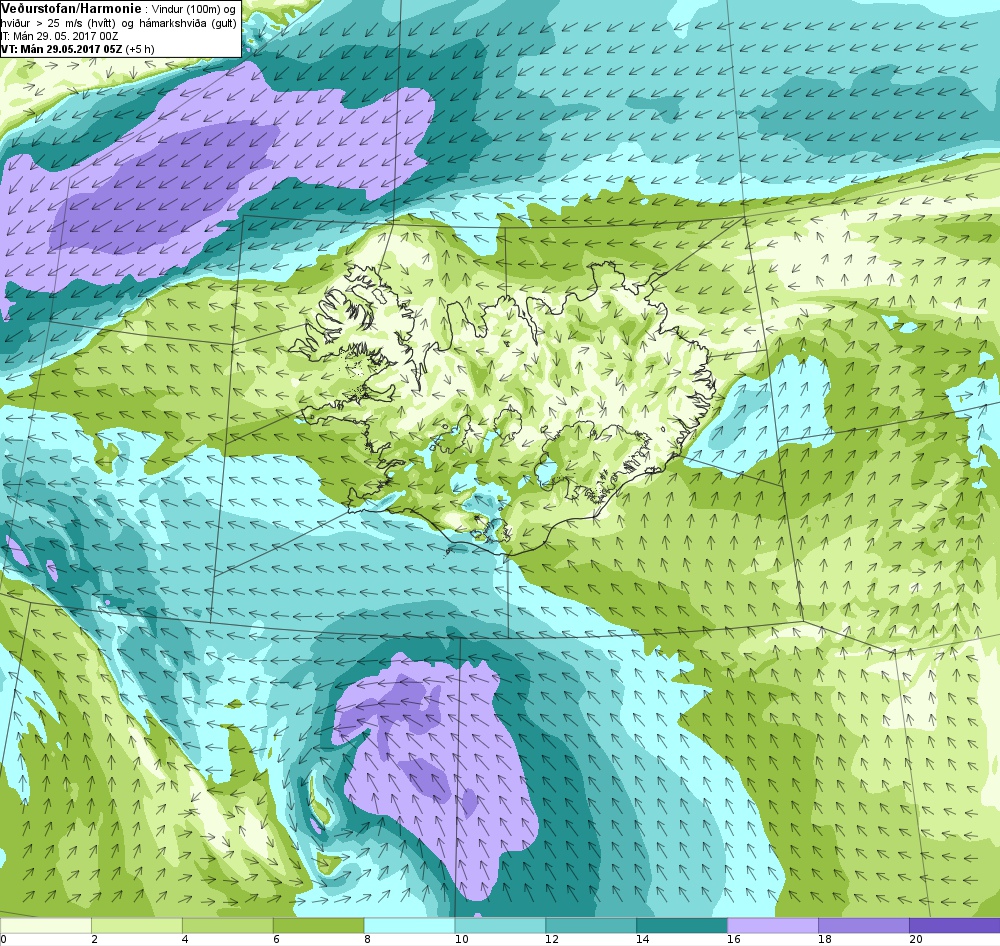
Task: Click the legend scale label "14"
Action: point(643,939)
